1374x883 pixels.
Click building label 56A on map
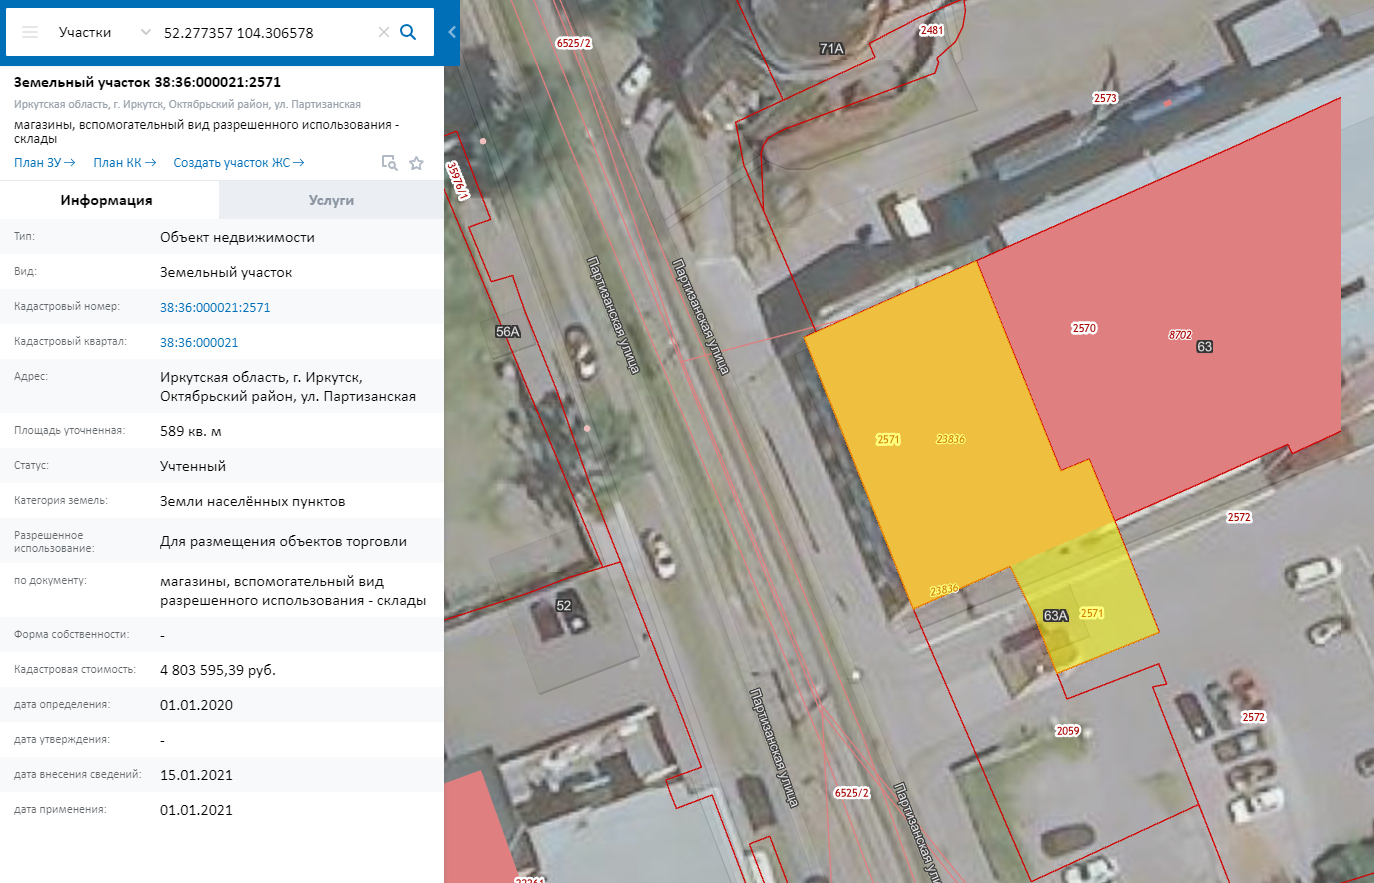(x=508, y=332)
